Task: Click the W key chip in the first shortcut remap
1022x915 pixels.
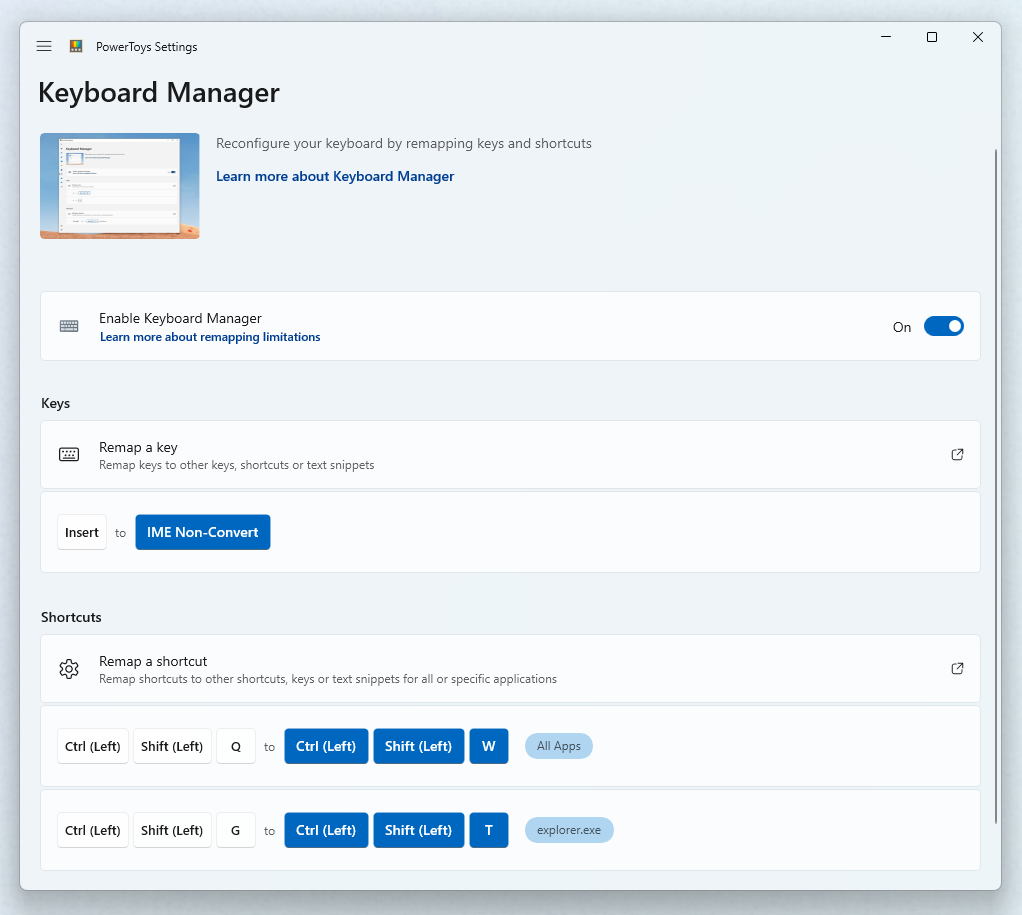Action: [489, 746]
